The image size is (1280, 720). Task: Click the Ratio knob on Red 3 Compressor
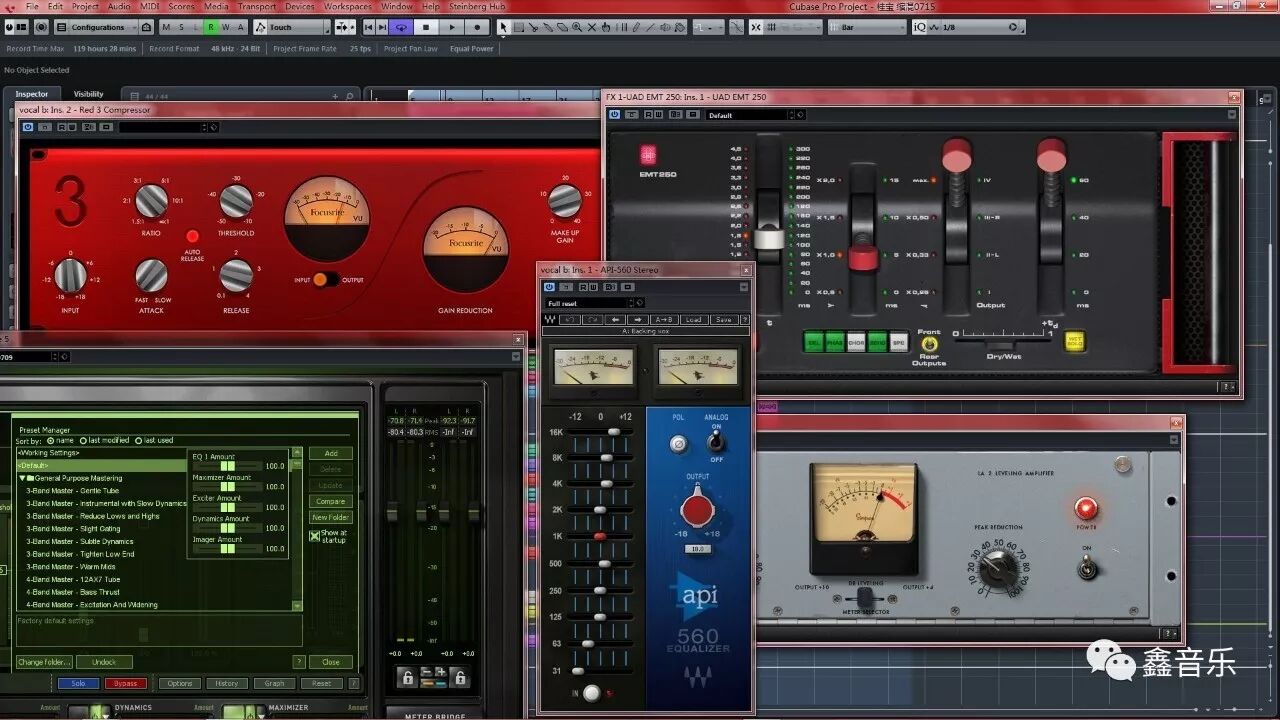(x=151, y=201)
